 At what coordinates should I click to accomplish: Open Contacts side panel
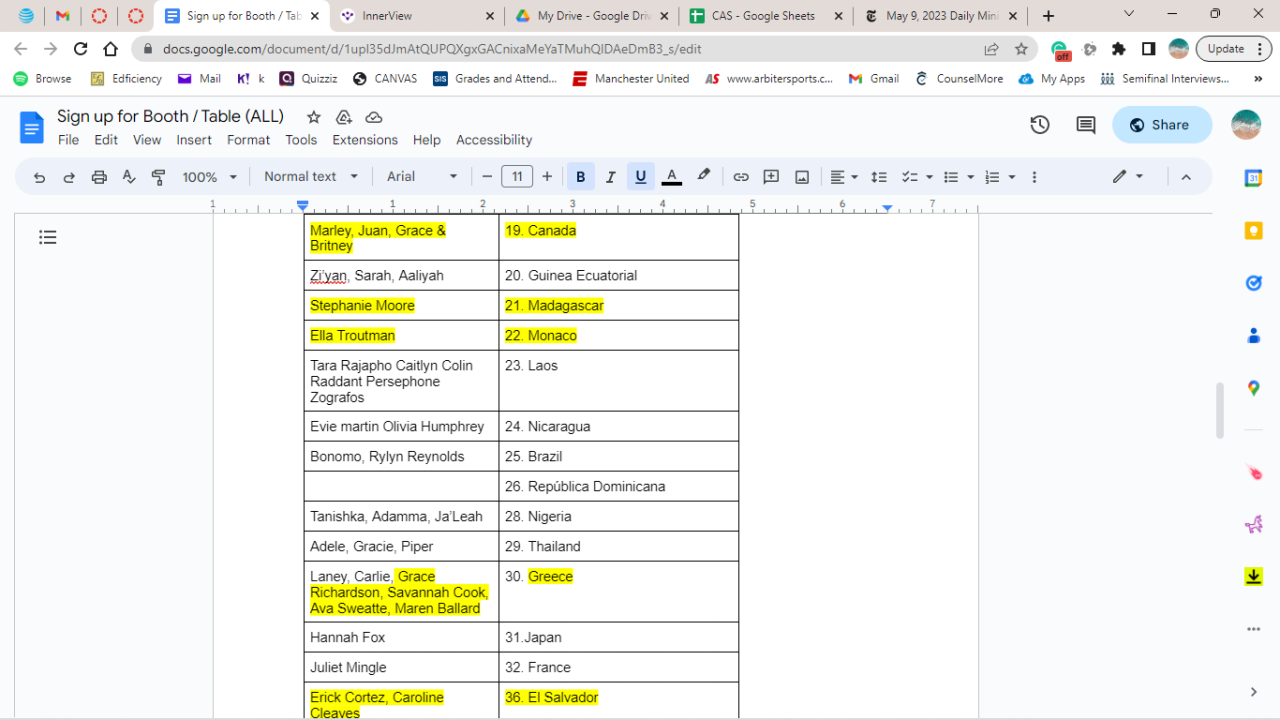[x=1254, y=336]
